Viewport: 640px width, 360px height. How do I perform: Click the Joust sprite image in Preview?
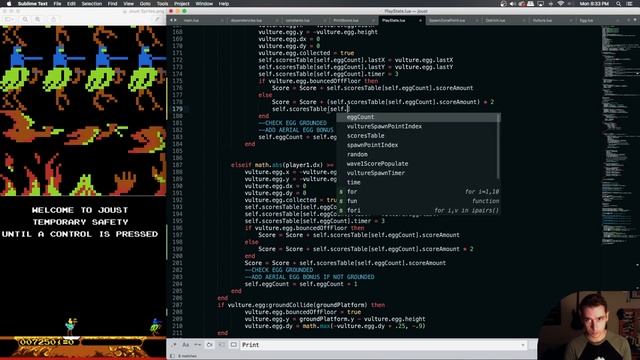(83, 111)
